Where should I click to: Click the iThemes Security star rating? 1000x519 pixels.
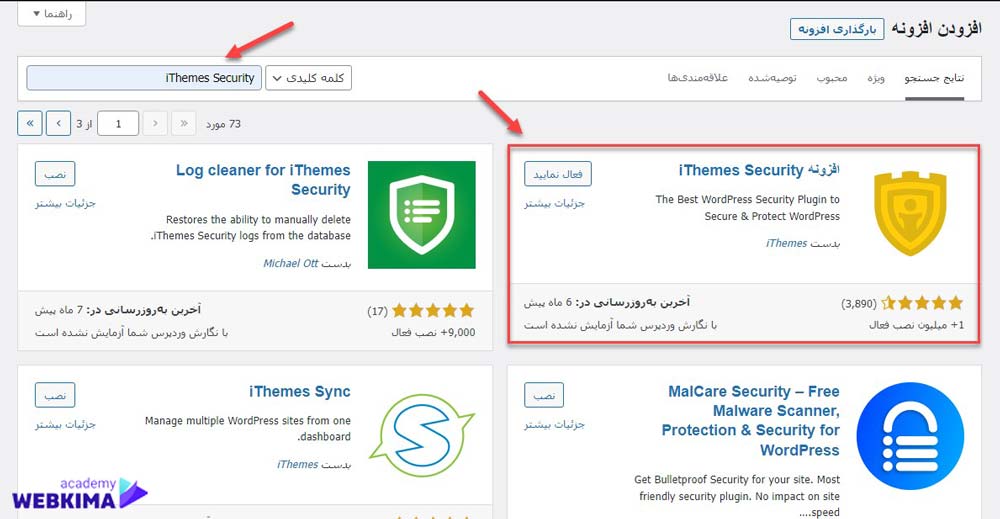tap(922, 303)
